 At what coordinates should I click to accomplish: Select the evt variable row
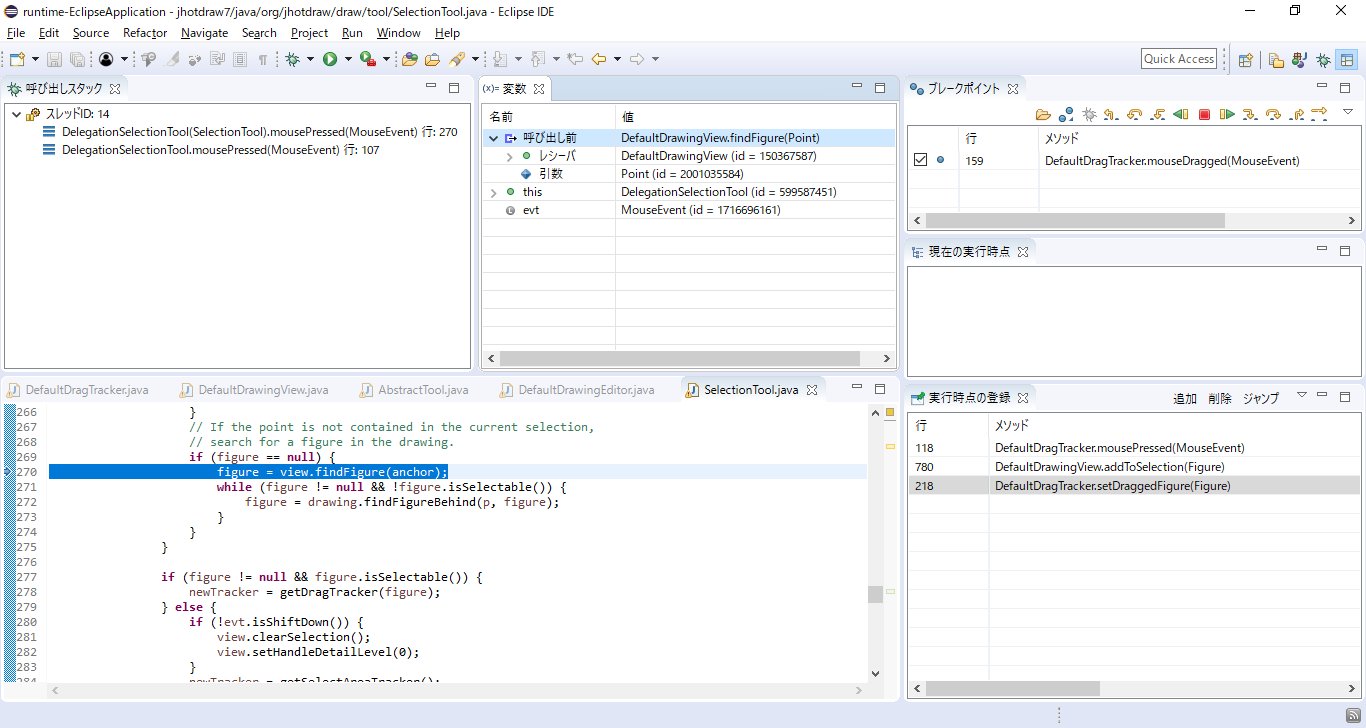tap(689, 210)
